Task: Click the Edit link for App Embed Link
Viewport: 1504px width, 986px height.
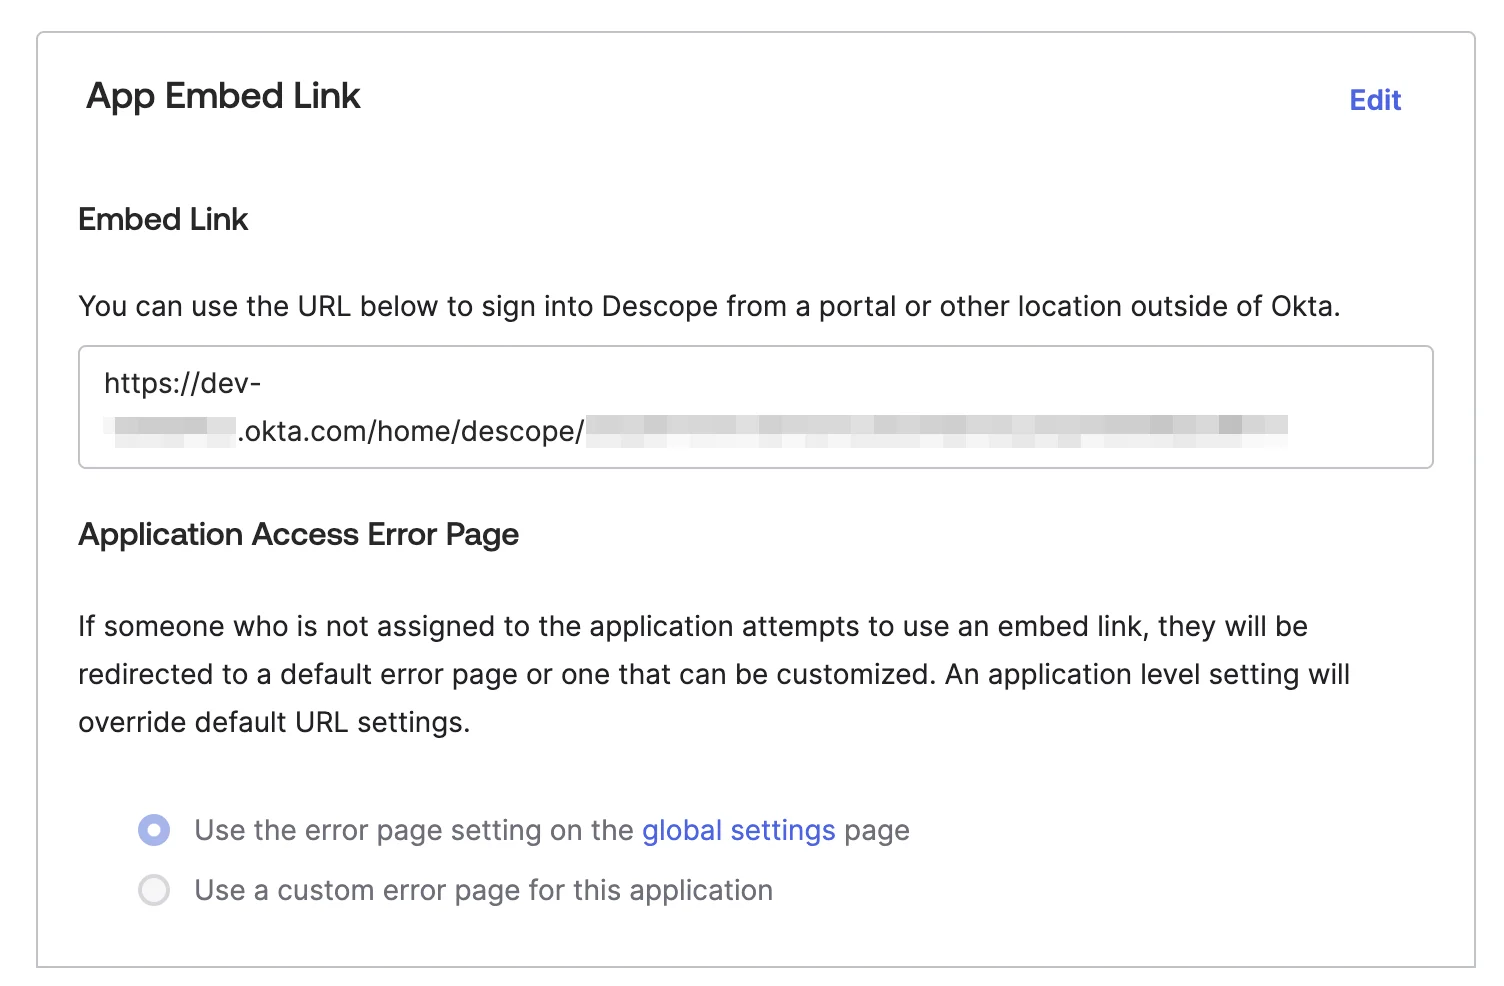Action: click(1375, 99)
